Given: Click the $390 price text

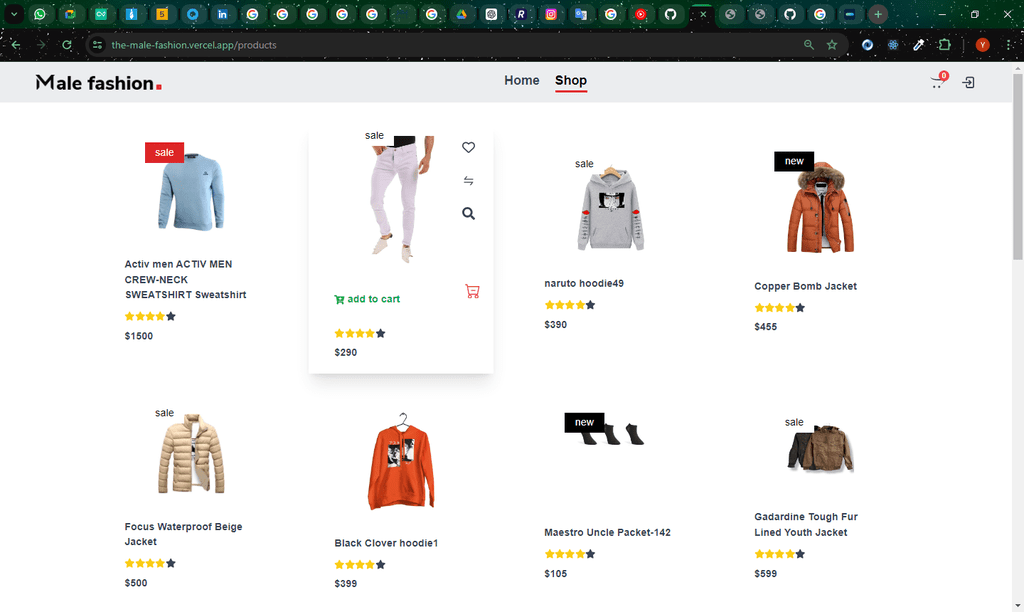Looking at the screenshot, I should pos(556,325).
